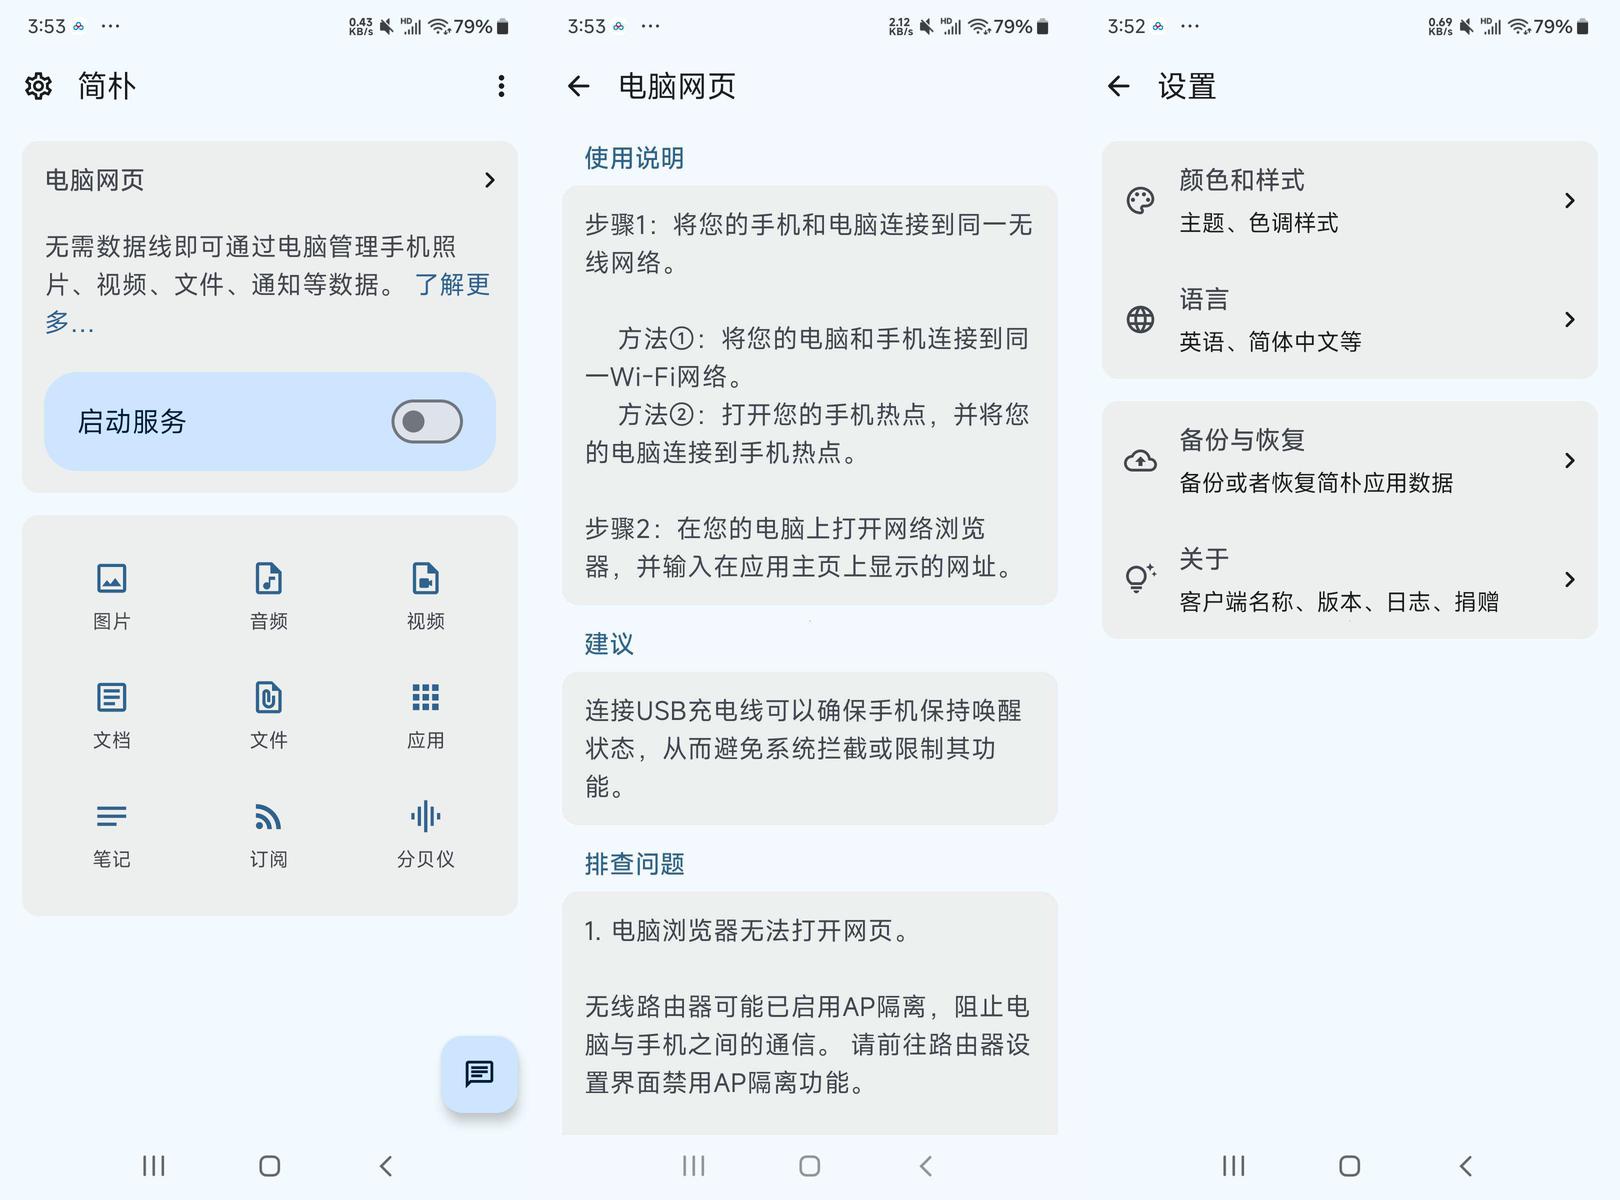Tap recent apps button under 简朴 screen
The height and width of the screenshot is (1200, 1620).
(153, 1165)
